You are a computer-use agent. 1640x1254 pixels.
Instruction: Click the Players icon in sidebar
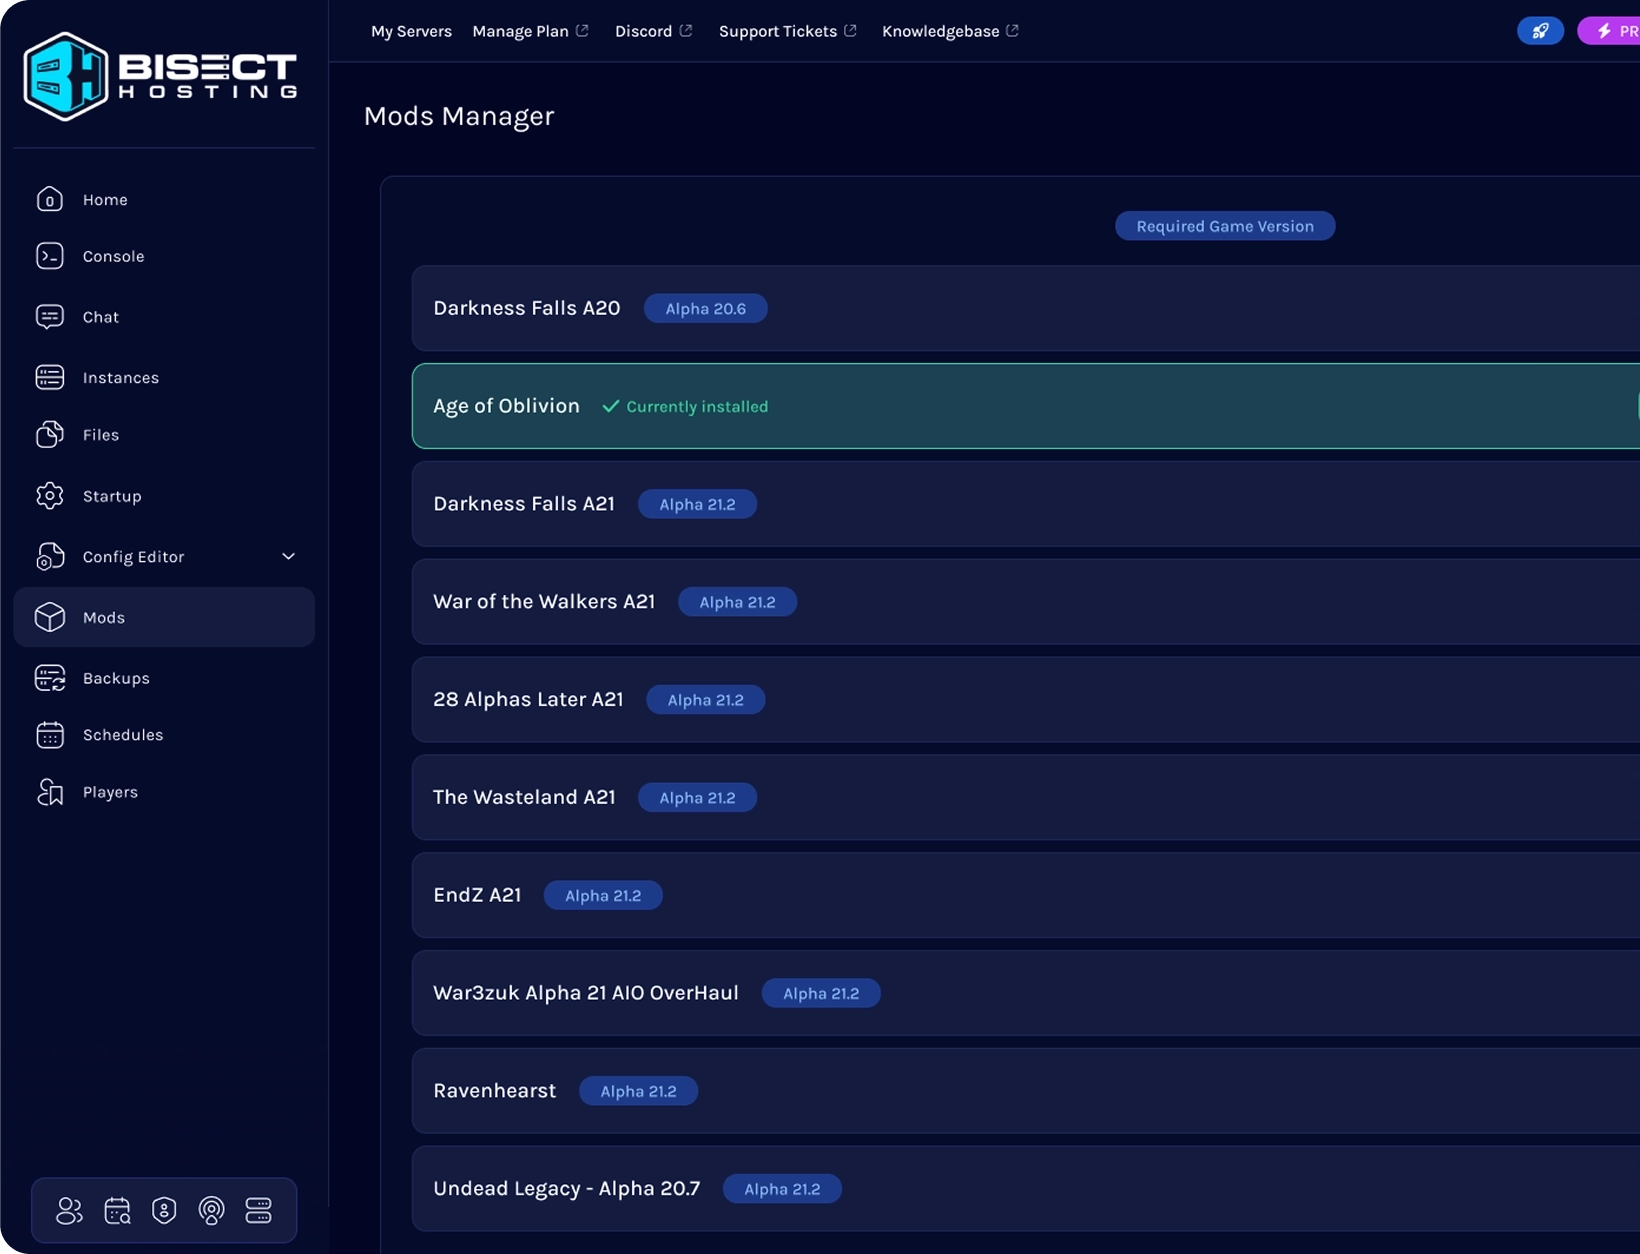[50, 792]
